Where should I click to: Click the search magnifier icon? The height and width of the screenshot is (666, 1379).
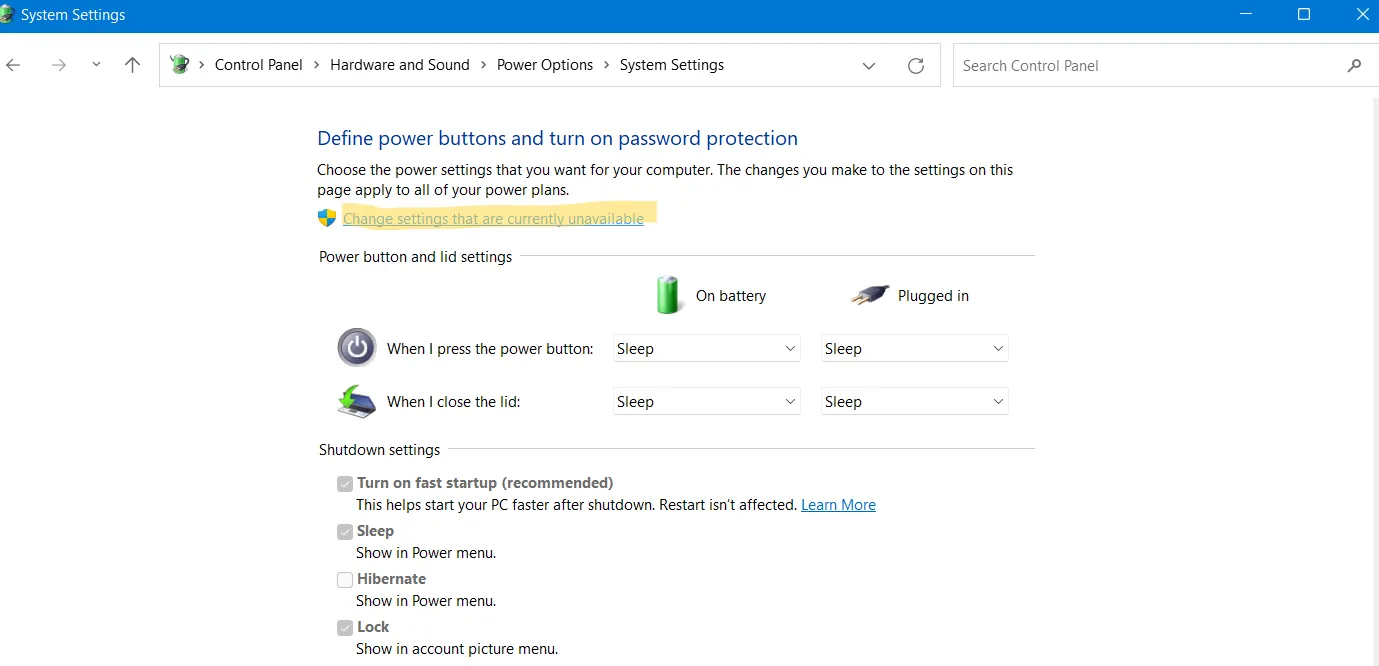[1354, 64]
